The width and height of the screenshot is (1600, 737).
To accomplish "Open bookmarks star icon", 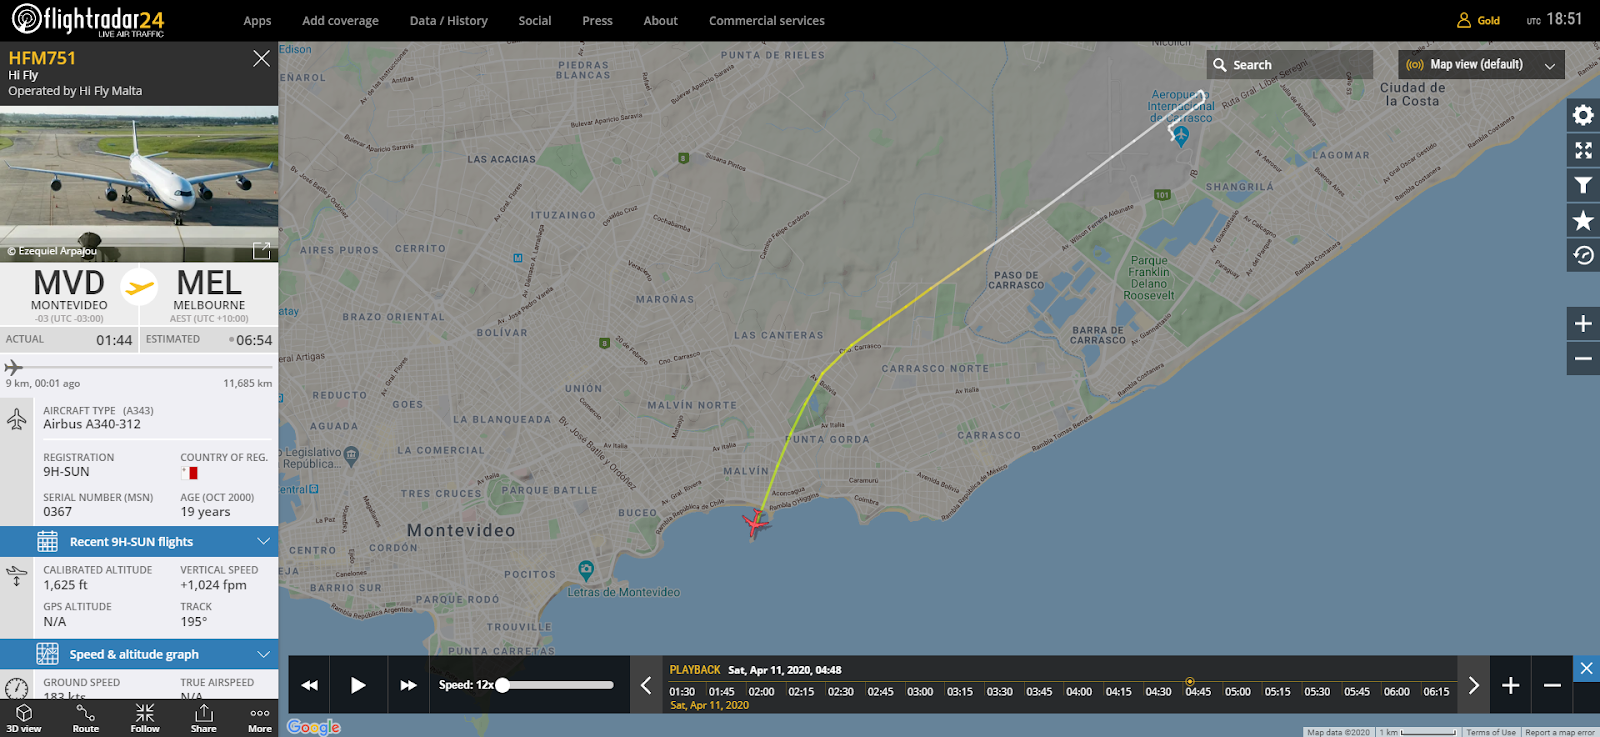I will (1582, 220).
